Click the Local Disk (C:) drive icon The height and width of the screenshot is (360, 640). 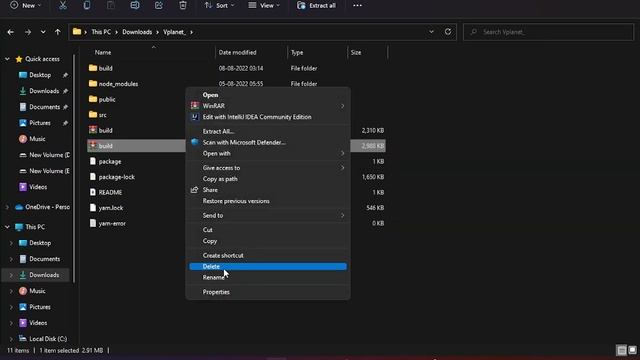23,338
